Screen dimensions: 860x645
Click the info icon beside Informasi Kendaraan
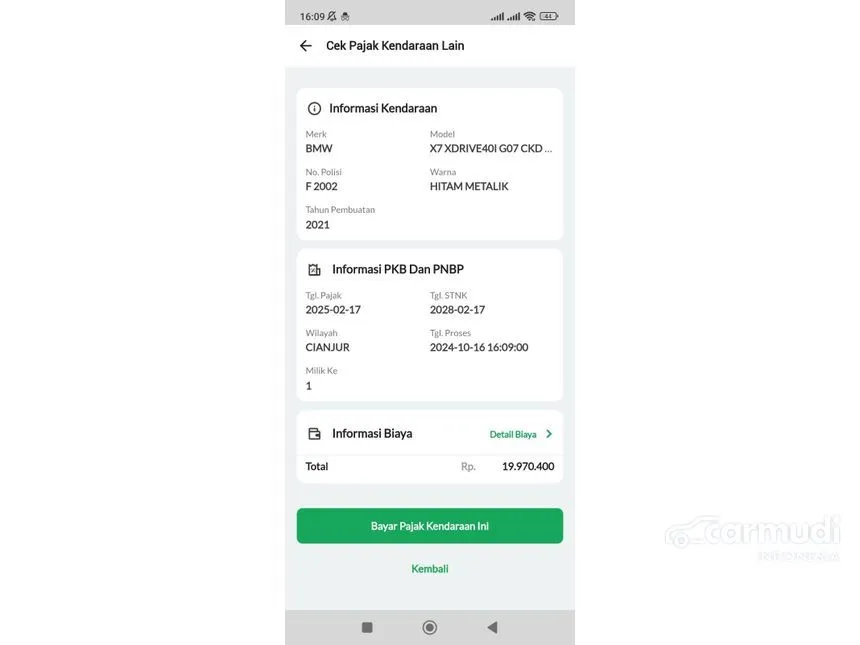pyautogui.click(x=314, y=109)
